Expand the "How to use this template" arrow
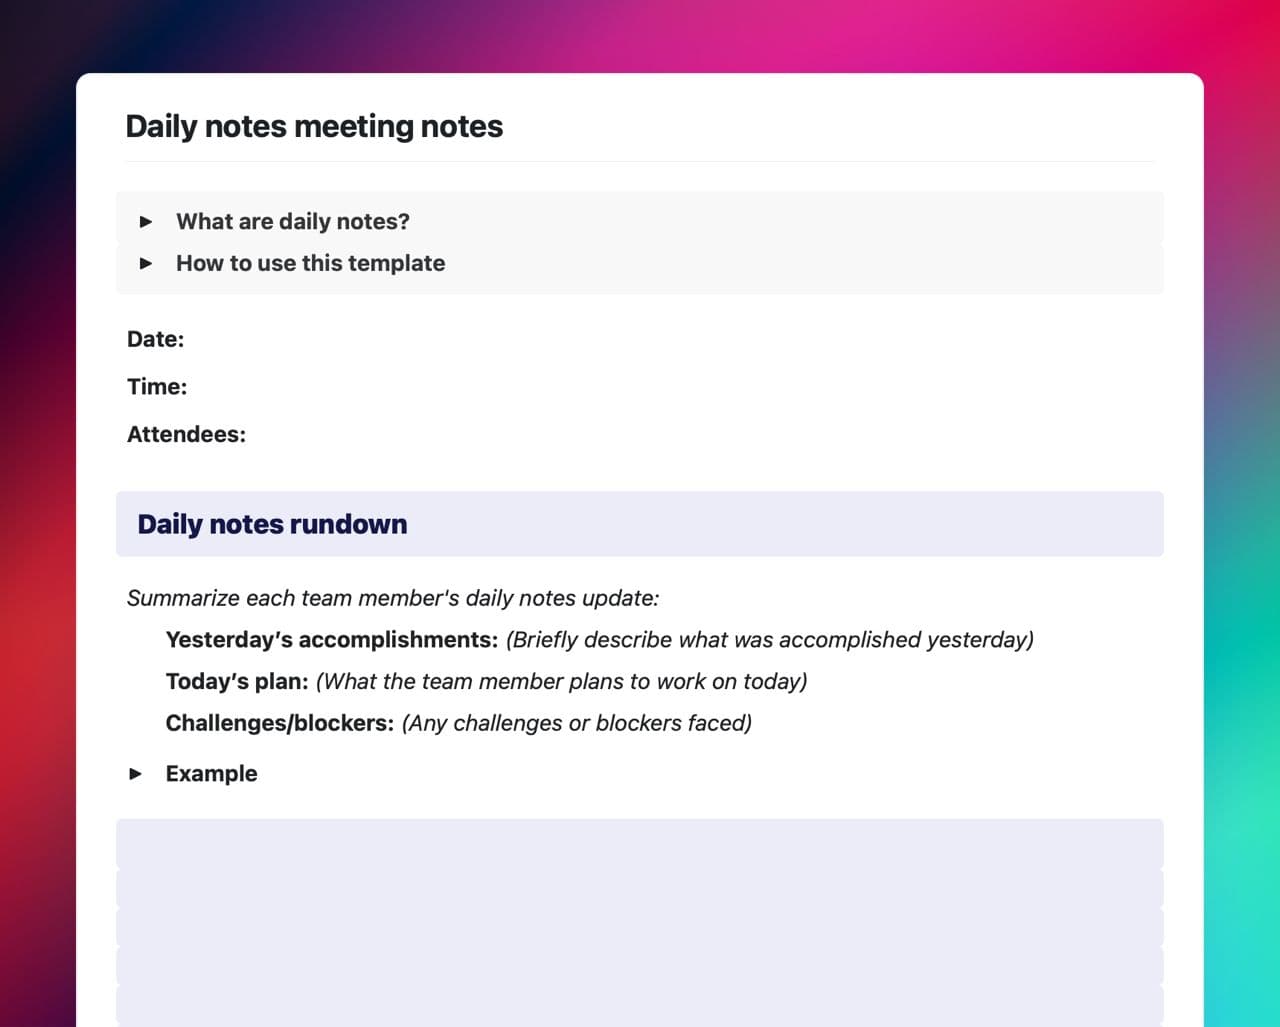The width and height of the screenshot is (1280, 1027). [x=146, y=263]
